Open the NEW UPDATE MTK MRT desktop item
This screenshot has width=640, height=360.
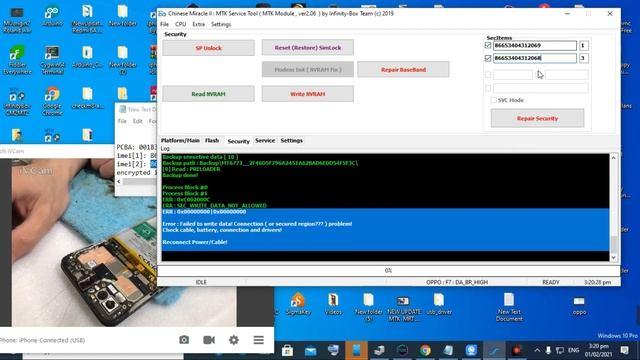click(403, 308)
